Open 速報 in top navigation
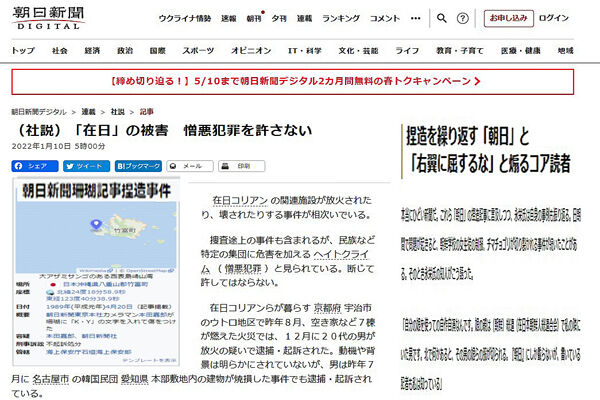The image size is (600, 400). 228,18
